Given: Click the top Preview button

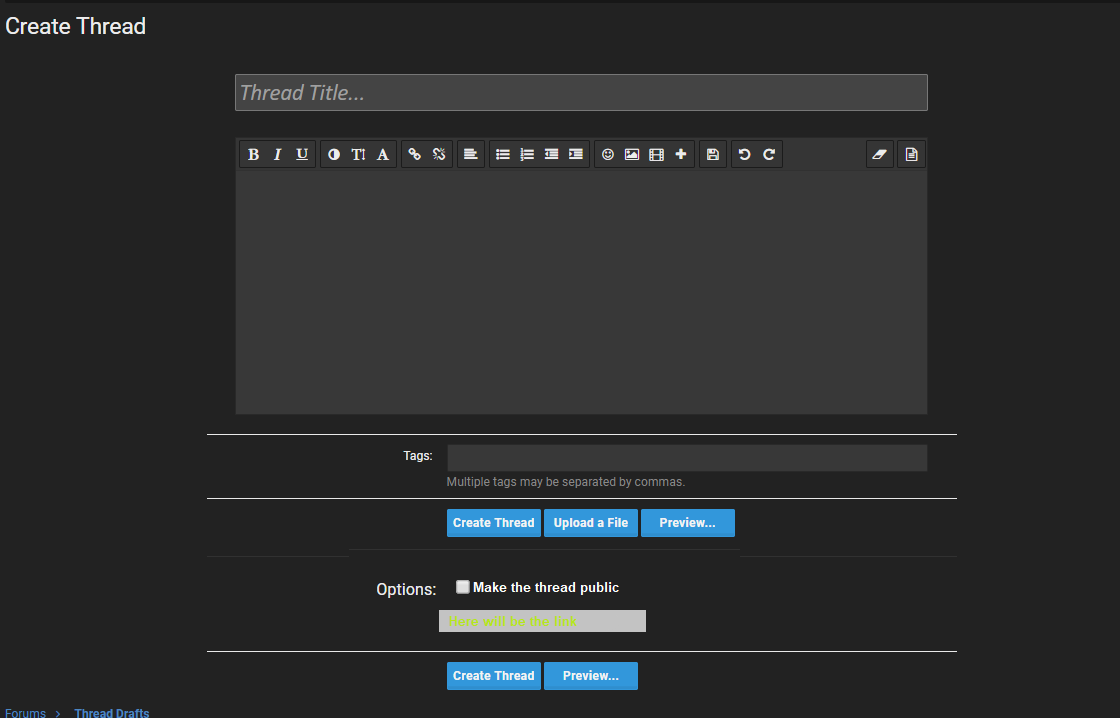Looking at the screenshot, I should (688, 523).
